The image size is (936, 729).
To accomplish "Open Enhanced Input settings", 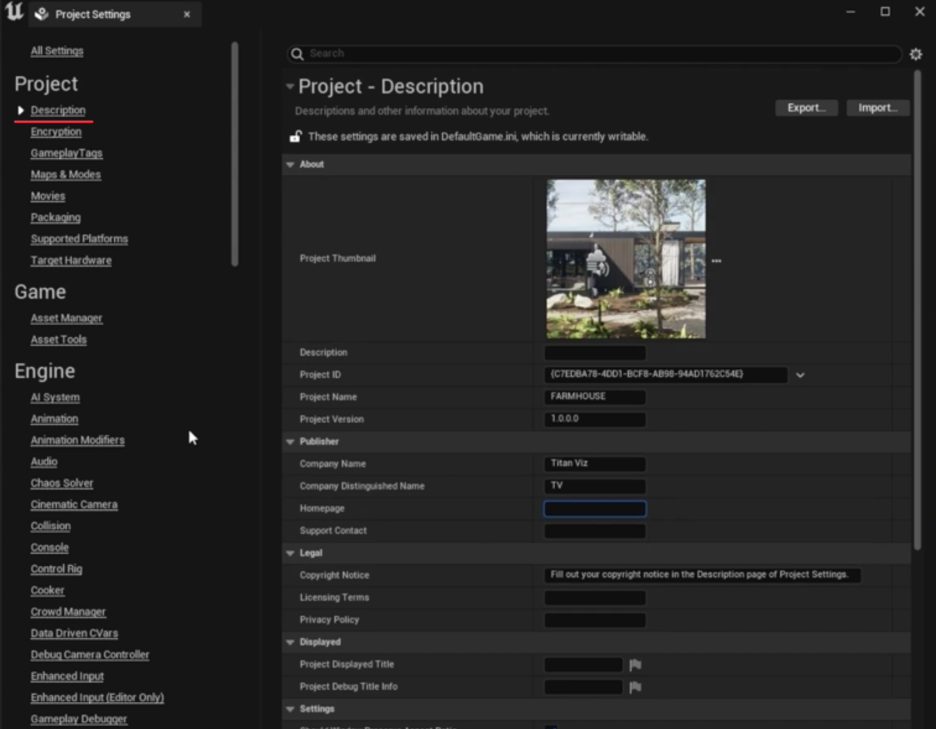I will click(x=67, y=677).
